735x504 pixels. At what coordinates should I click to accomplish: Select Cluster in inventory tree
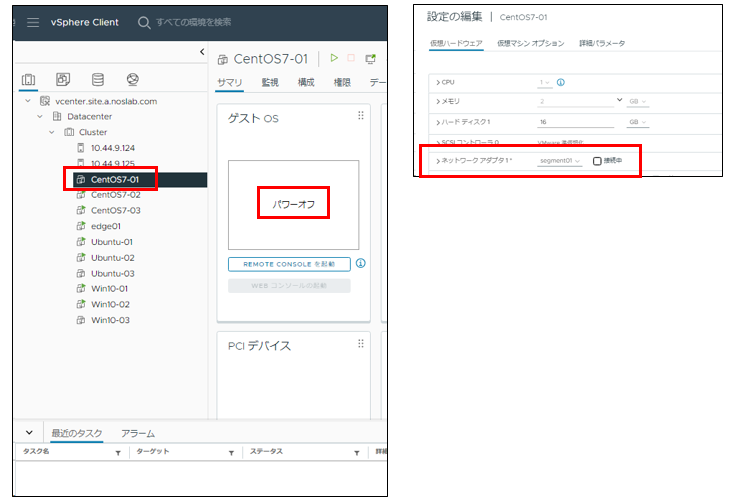point(93,132)
